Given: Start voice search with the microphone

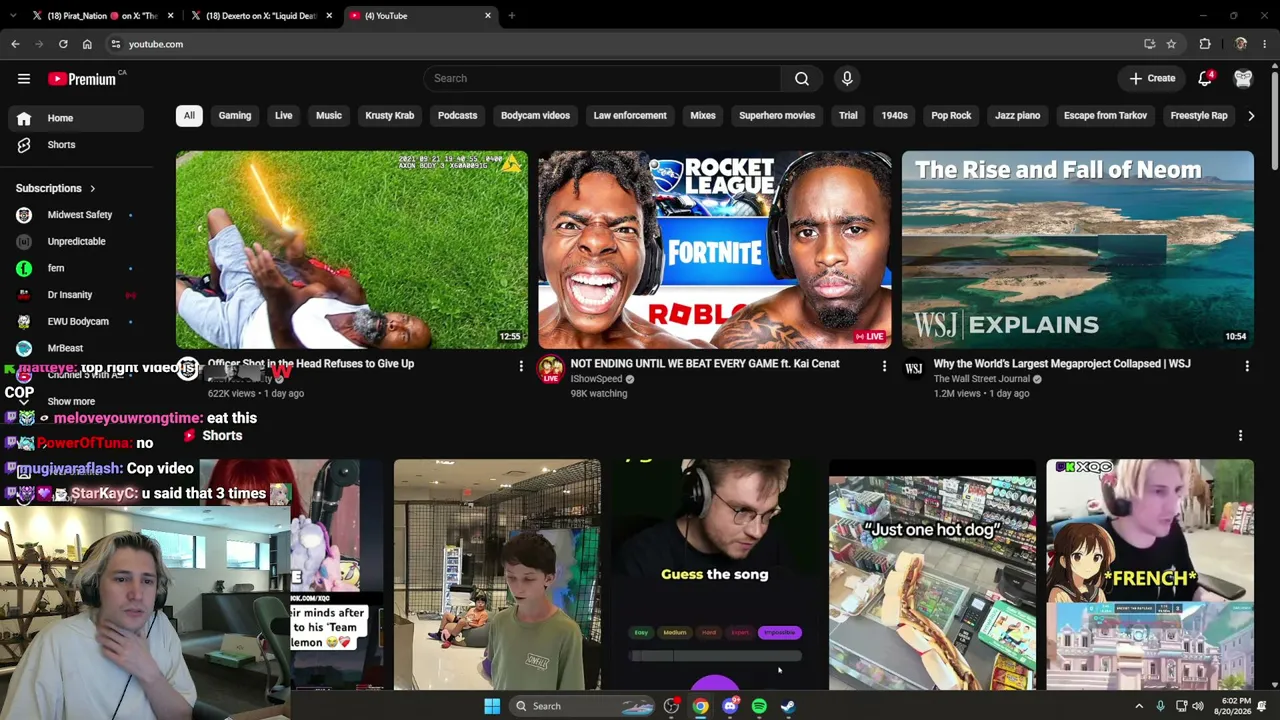Looking at the screenshot, I should 847,78.
